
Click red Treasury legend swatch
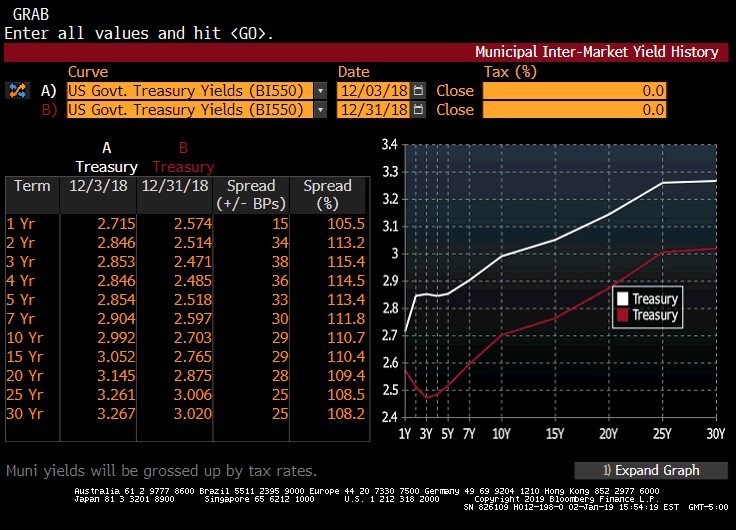(x=622, y=315)
